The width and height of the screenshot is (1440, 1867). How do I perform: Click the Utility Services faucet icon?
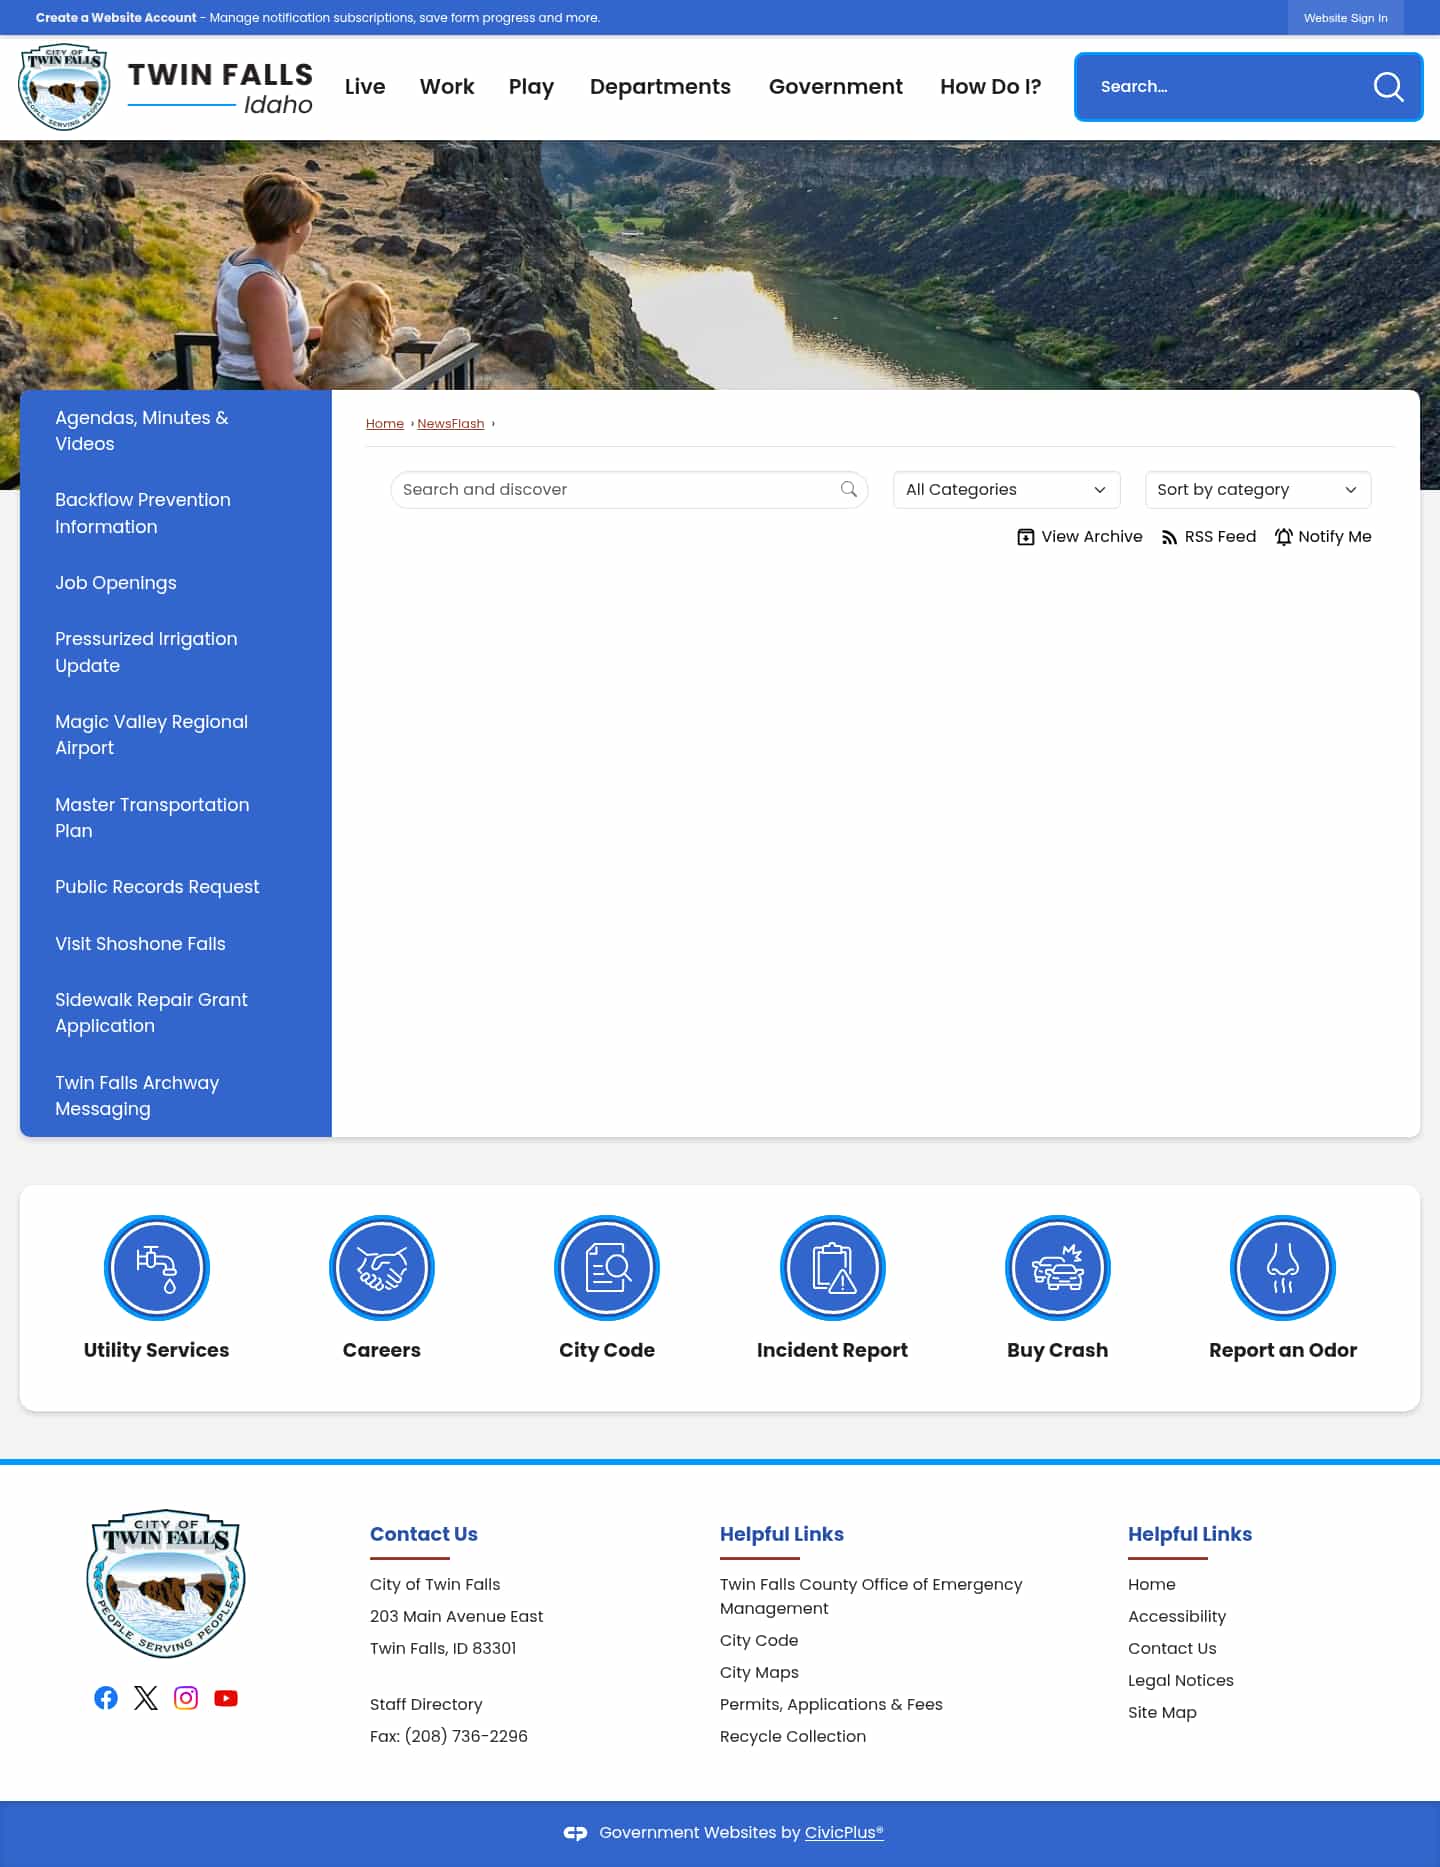(x=157, y=1268)
